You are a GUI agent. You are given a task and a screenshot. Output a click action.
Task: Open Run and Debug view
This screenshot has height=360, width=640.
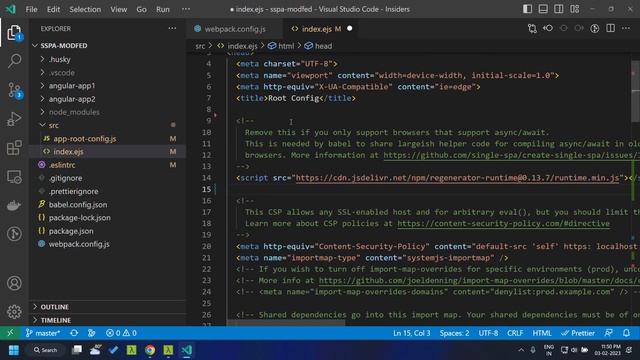14,119
